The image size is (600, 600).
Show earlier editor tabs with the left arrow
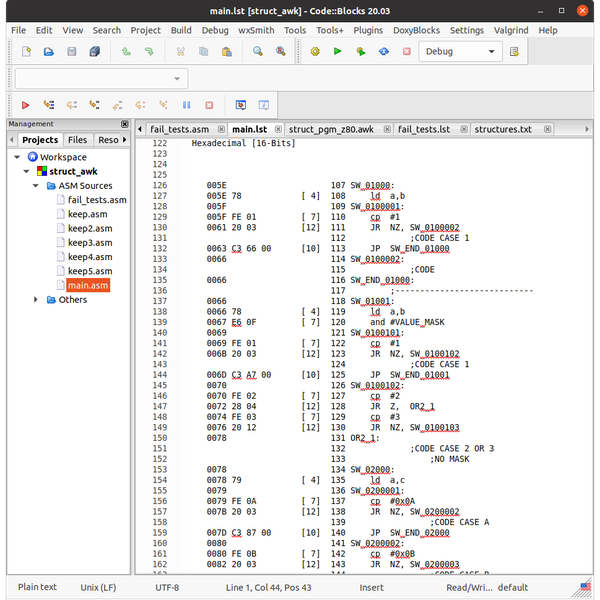[x=140, y=129]
